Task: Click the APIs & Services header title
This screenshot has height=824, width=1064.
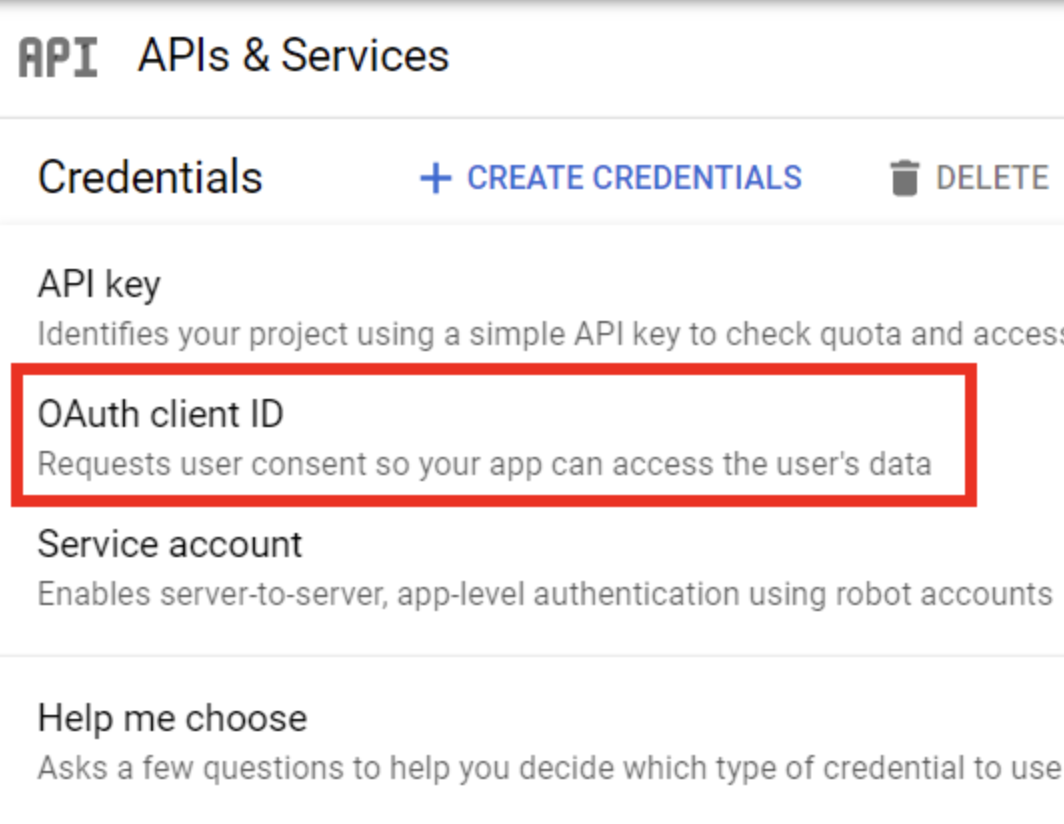Action: tap(293, 56)
